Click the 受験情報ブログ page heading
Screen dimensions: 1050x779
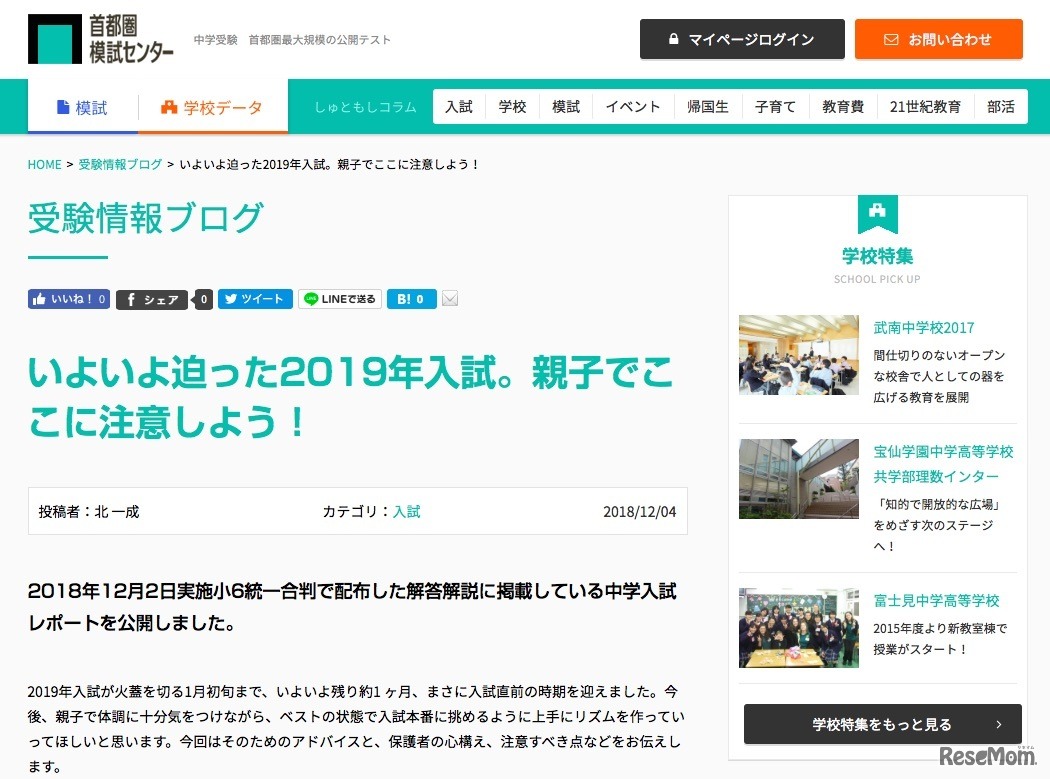(x=145, y=218)
